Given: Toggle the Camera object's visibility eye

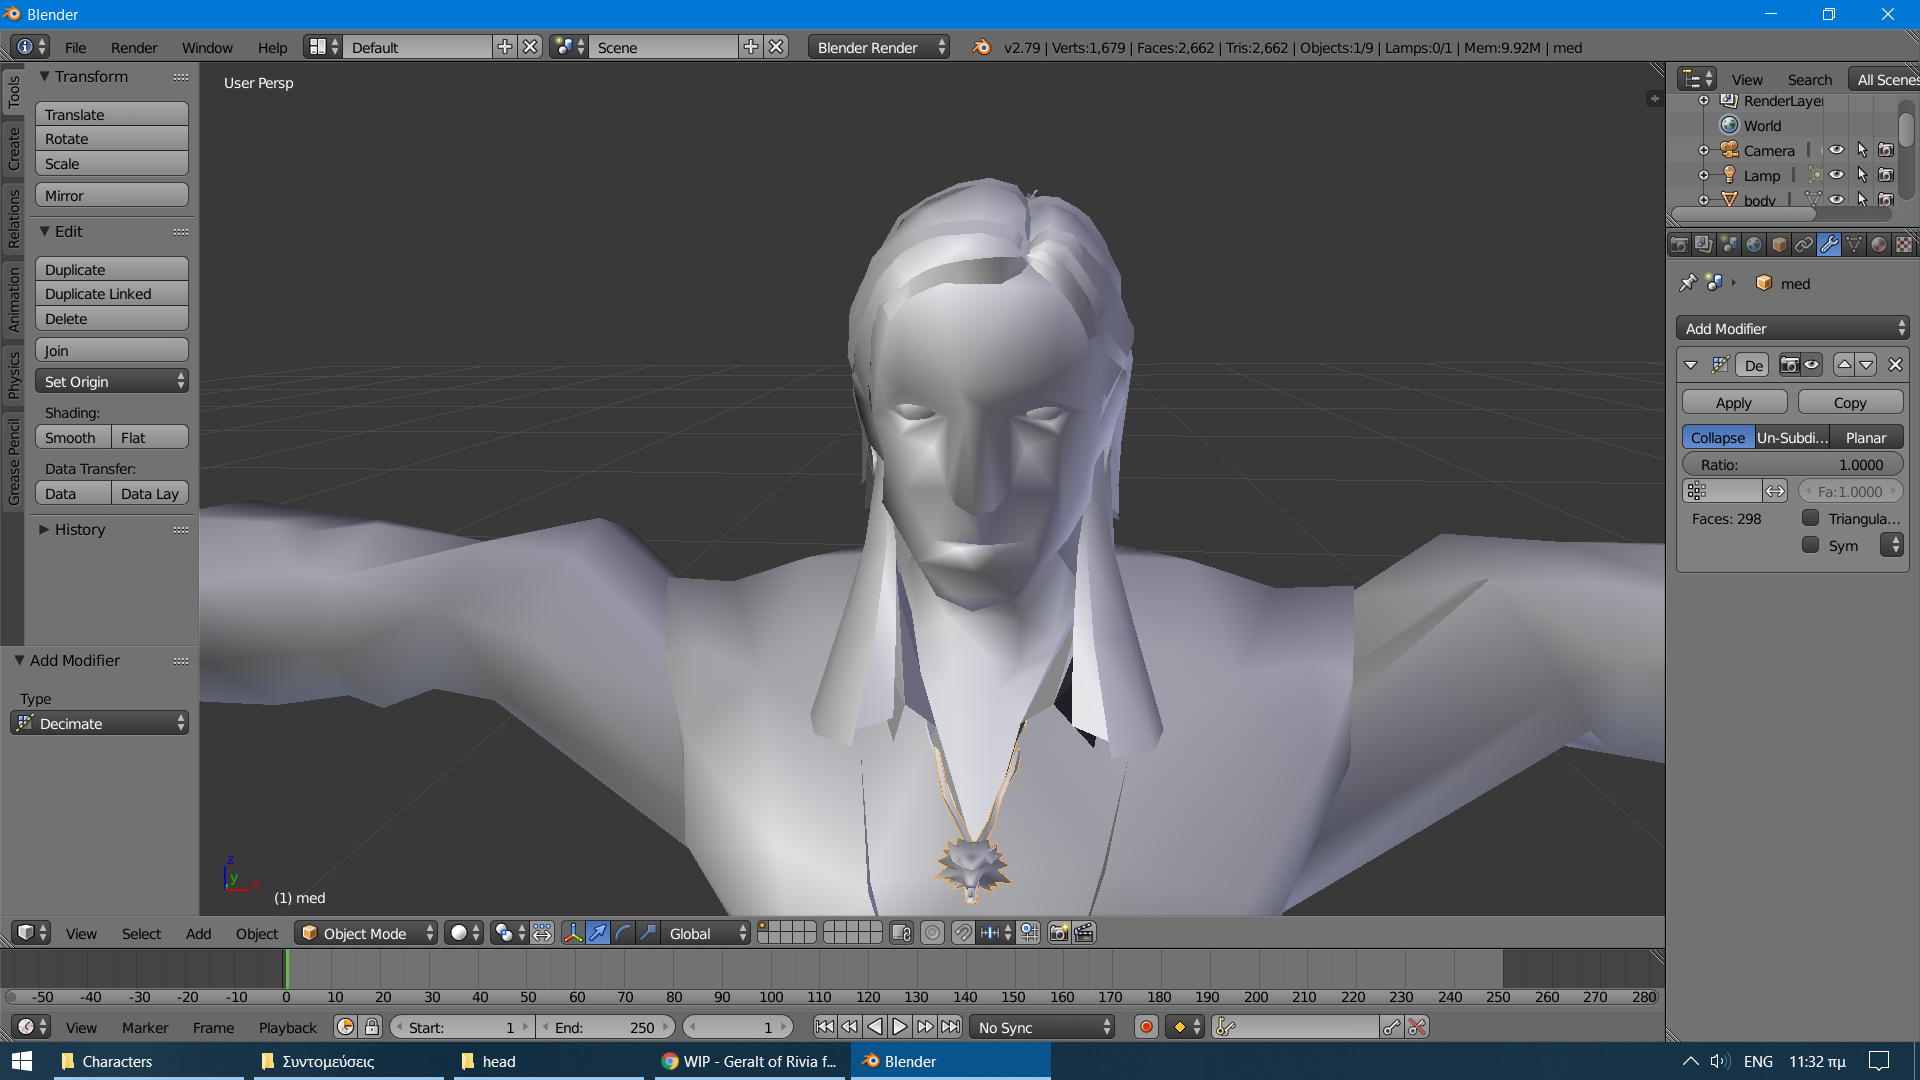Looking at the screenshot, I should point(1837,150).
